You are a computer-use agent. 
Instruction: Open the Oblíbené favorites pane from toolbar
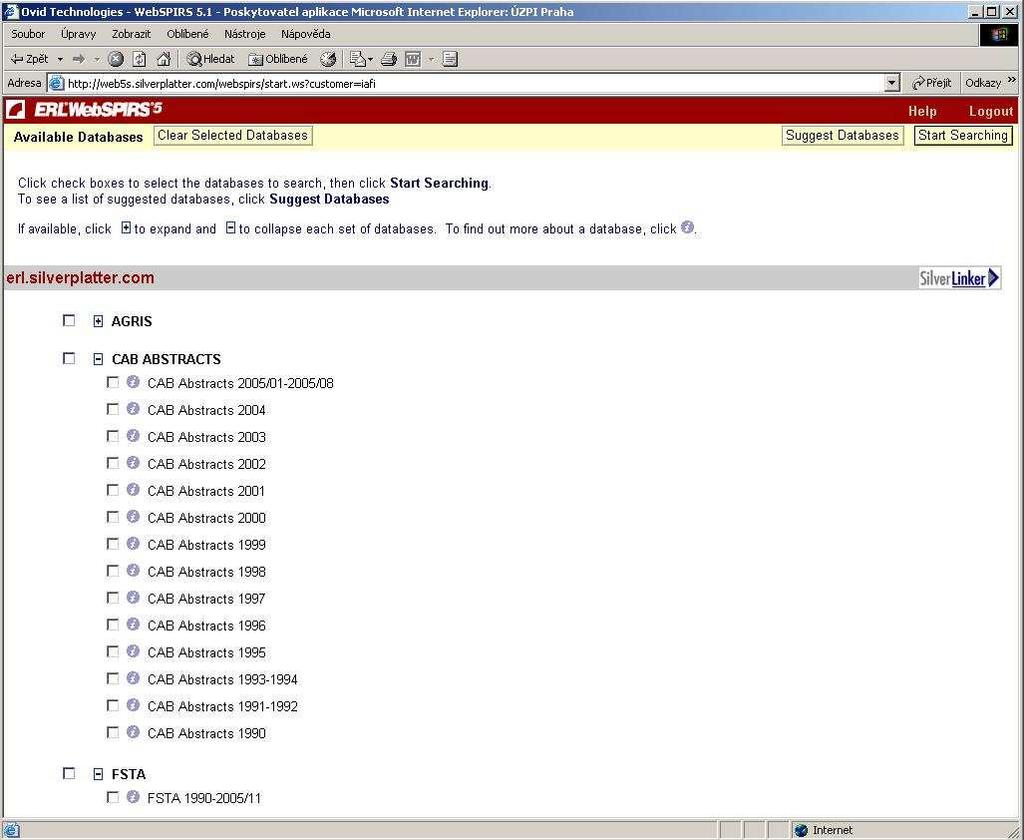point(278,59)
